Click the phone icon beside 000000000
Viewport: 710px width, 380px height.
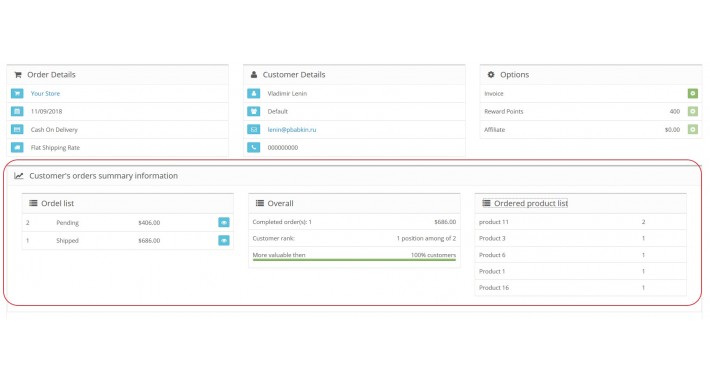254,148
